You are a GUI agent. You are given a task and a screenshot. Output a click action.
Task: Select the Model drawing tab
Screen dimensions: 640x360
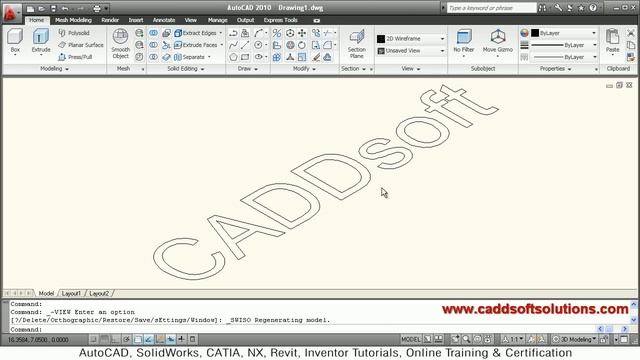pyautogui.click(x=46, y=293)
